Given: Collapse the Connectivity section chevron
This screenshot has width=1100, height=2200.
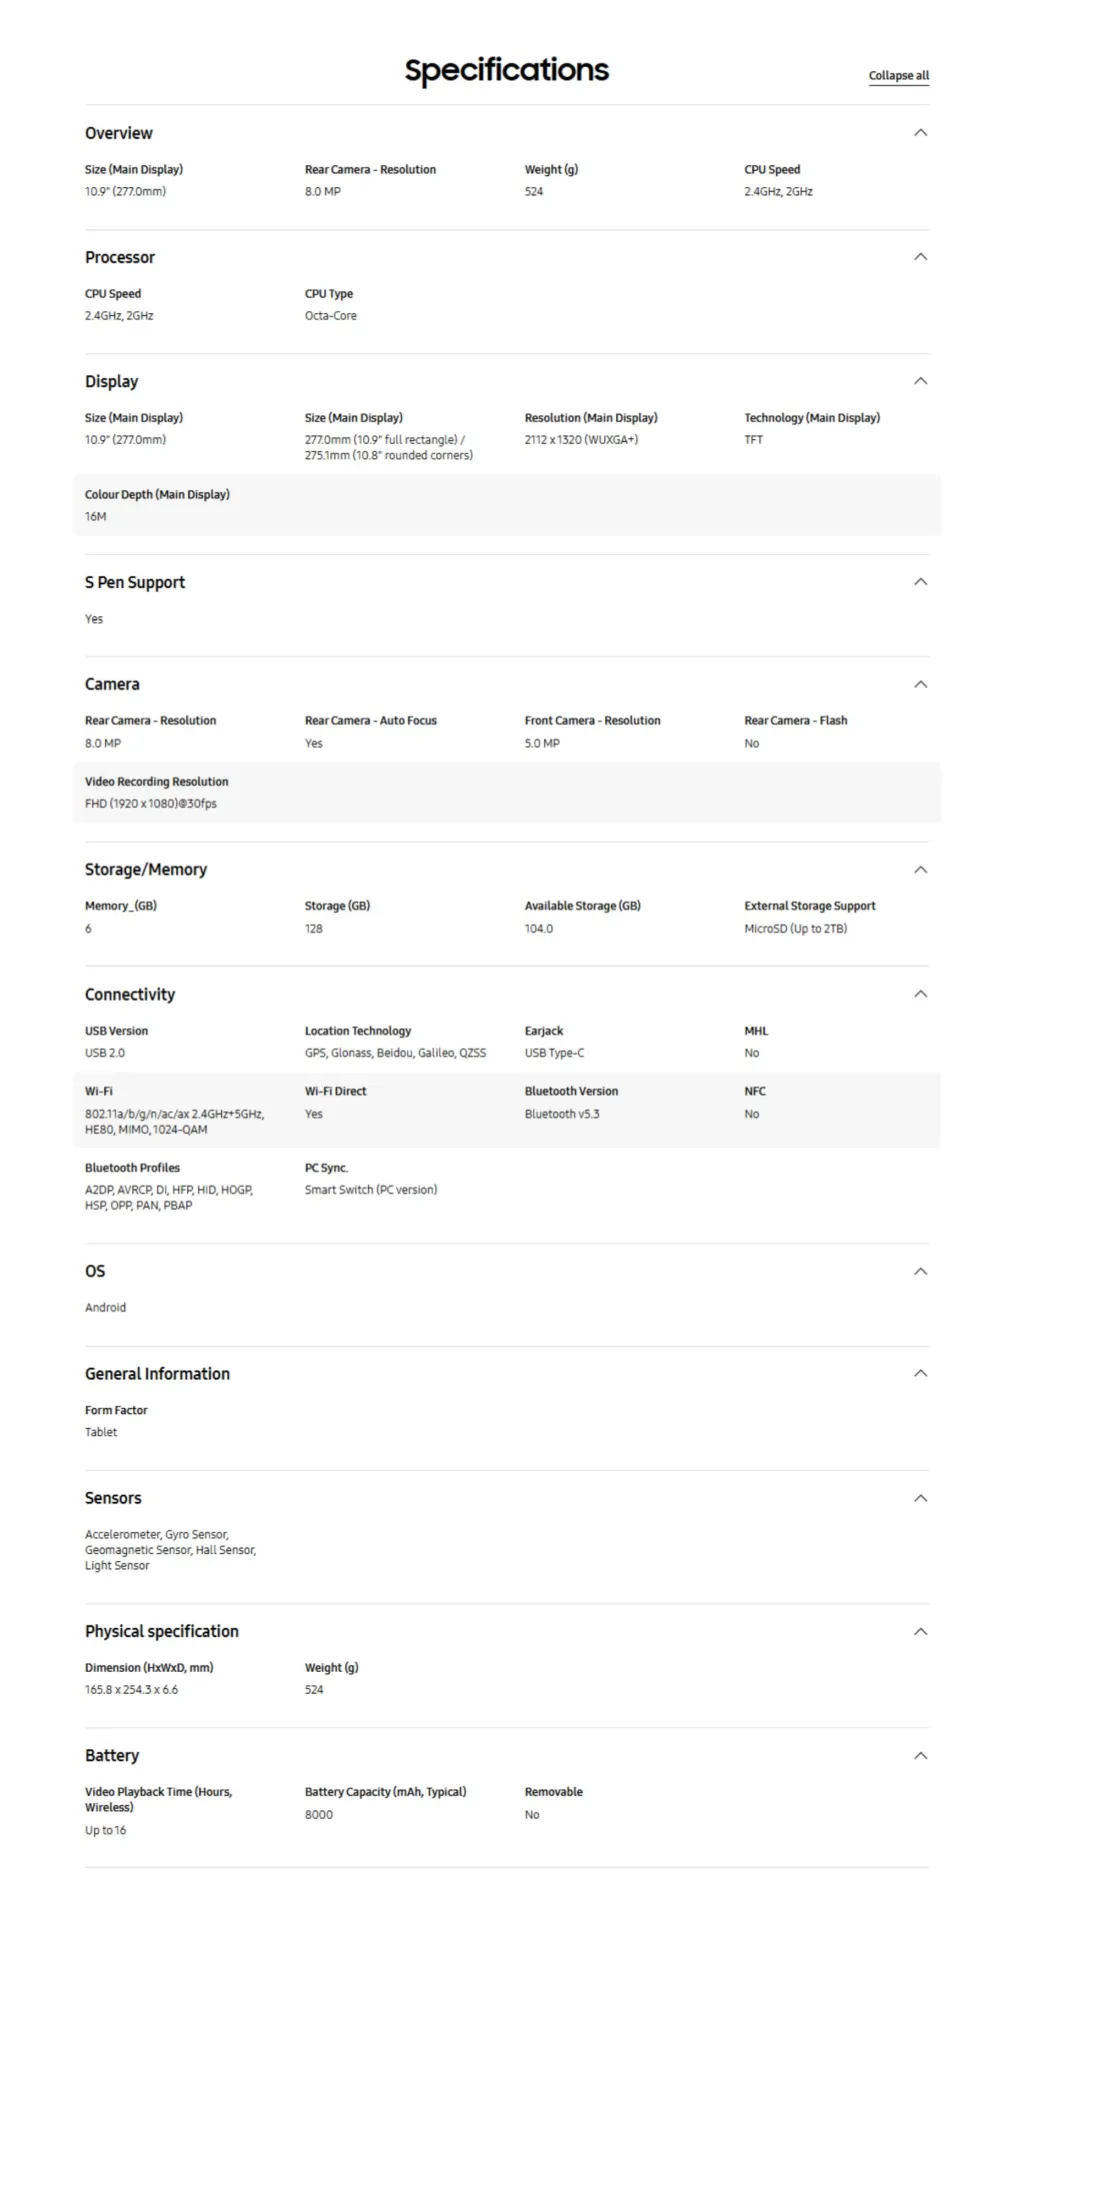Looking at the screenshot, I should coord(921,994).
